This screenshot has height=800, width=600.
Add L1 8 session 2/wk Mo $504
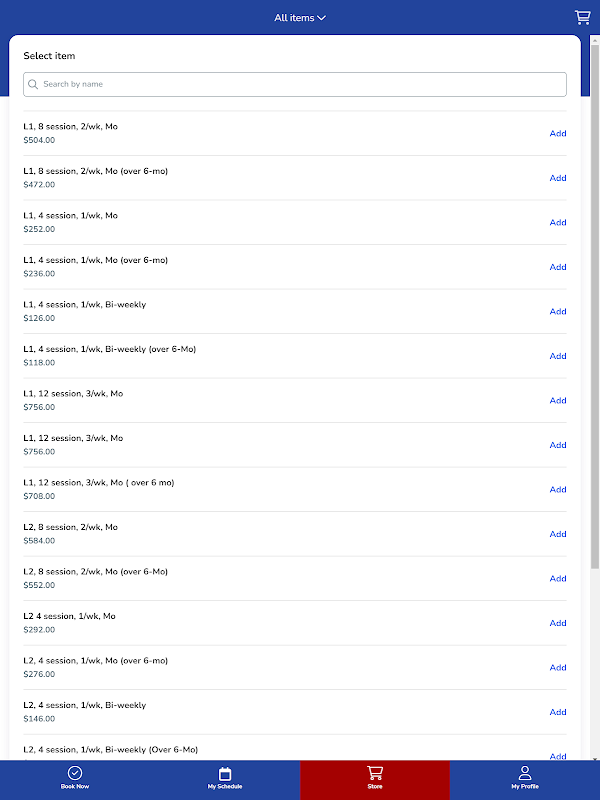(x=558, y=133)
